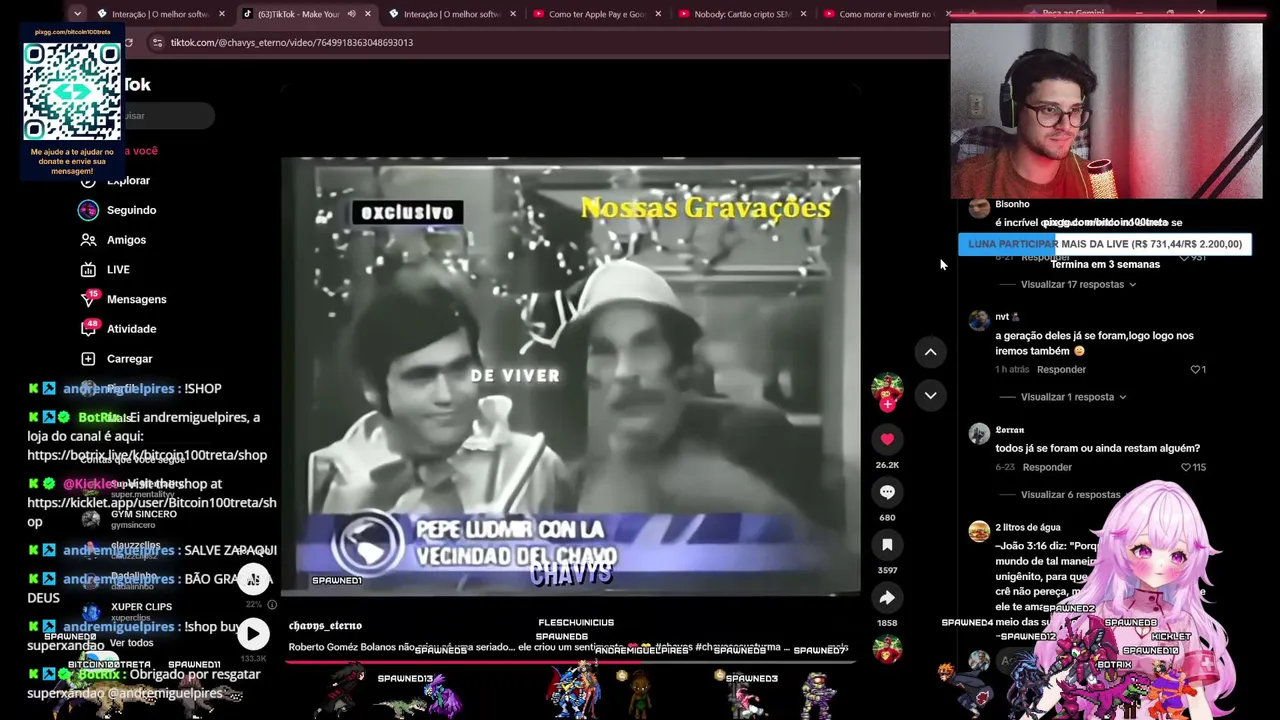1280x720 pixels.
Task: Open commenter Bisonho's username
Action: [1012, 204]
